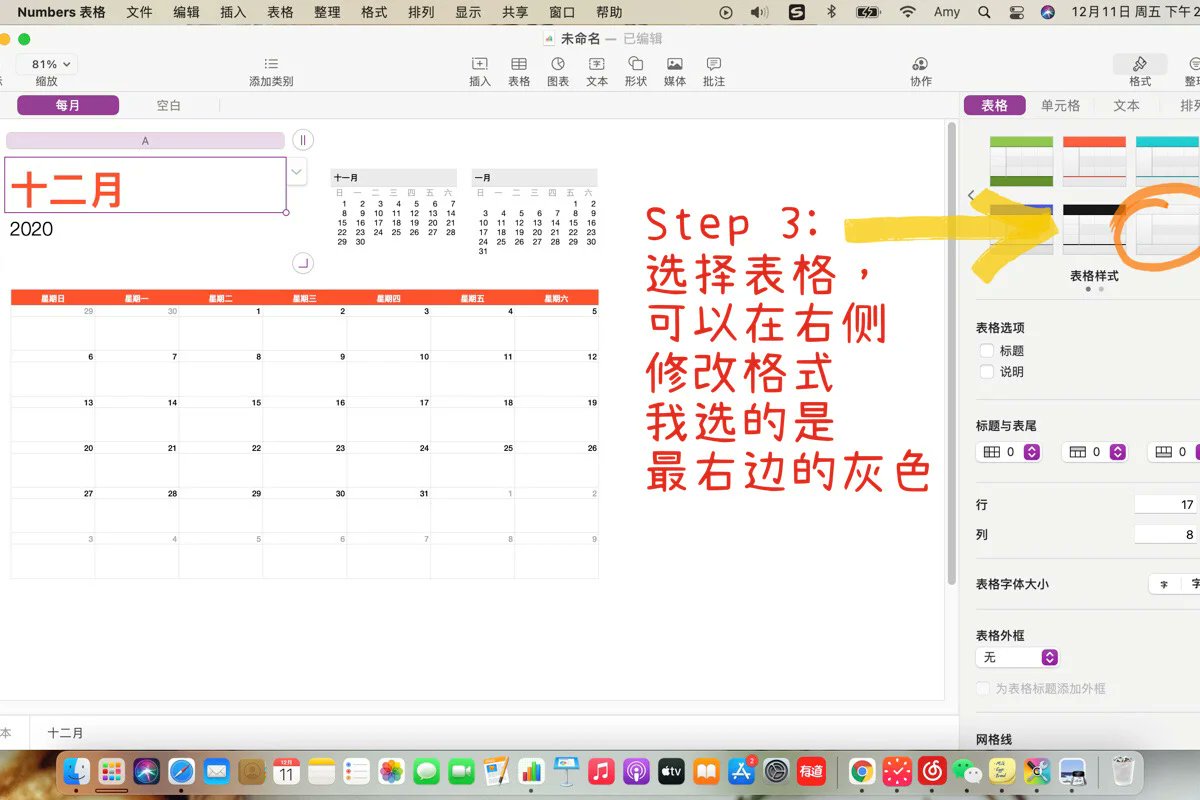
Task: Open App Store from the Dock
Action: 741,771
